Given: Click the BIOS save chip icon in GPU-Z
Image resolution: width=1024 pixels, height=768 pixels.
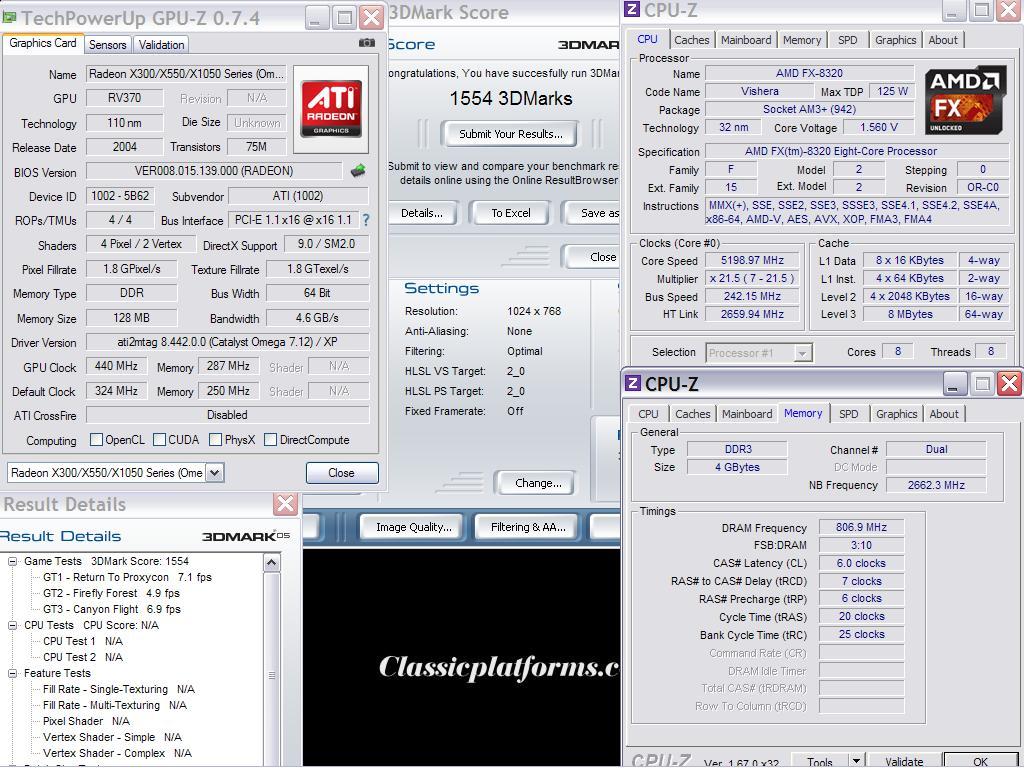Looking at the screenshot, I should click(358, 171).
